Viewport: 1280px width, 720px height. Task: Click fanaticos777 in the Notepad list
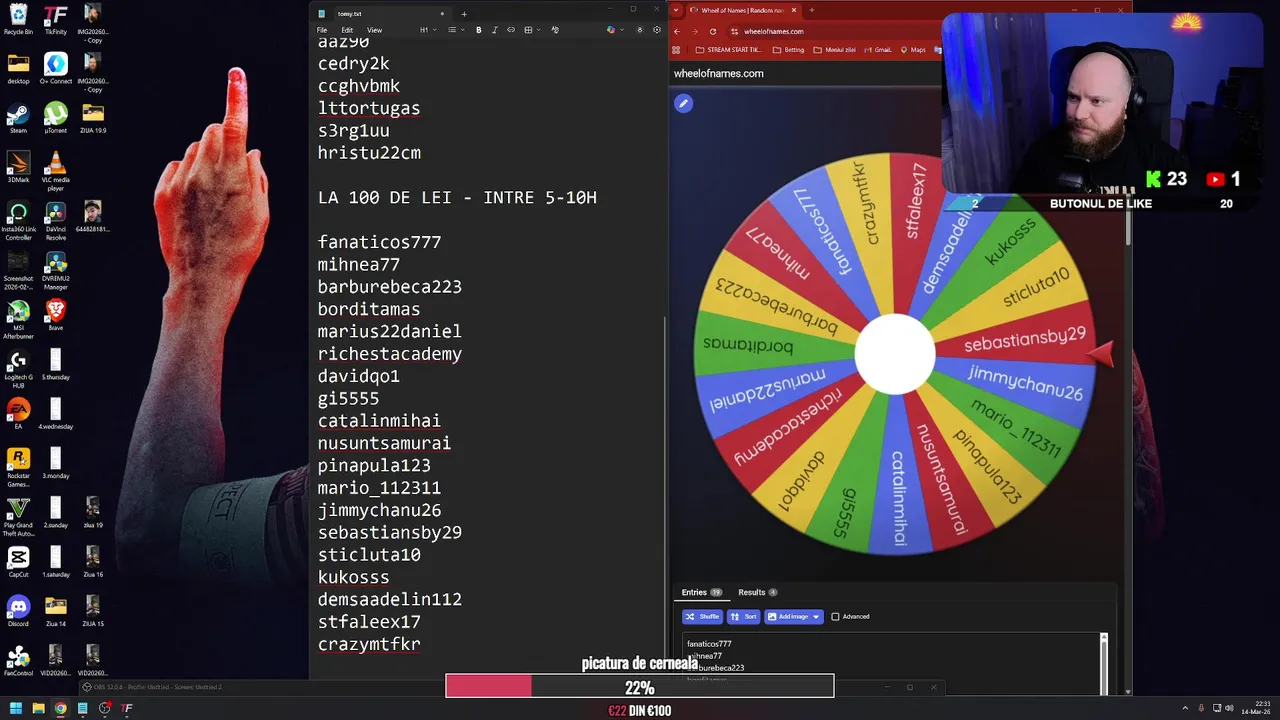tap(379, 242)
